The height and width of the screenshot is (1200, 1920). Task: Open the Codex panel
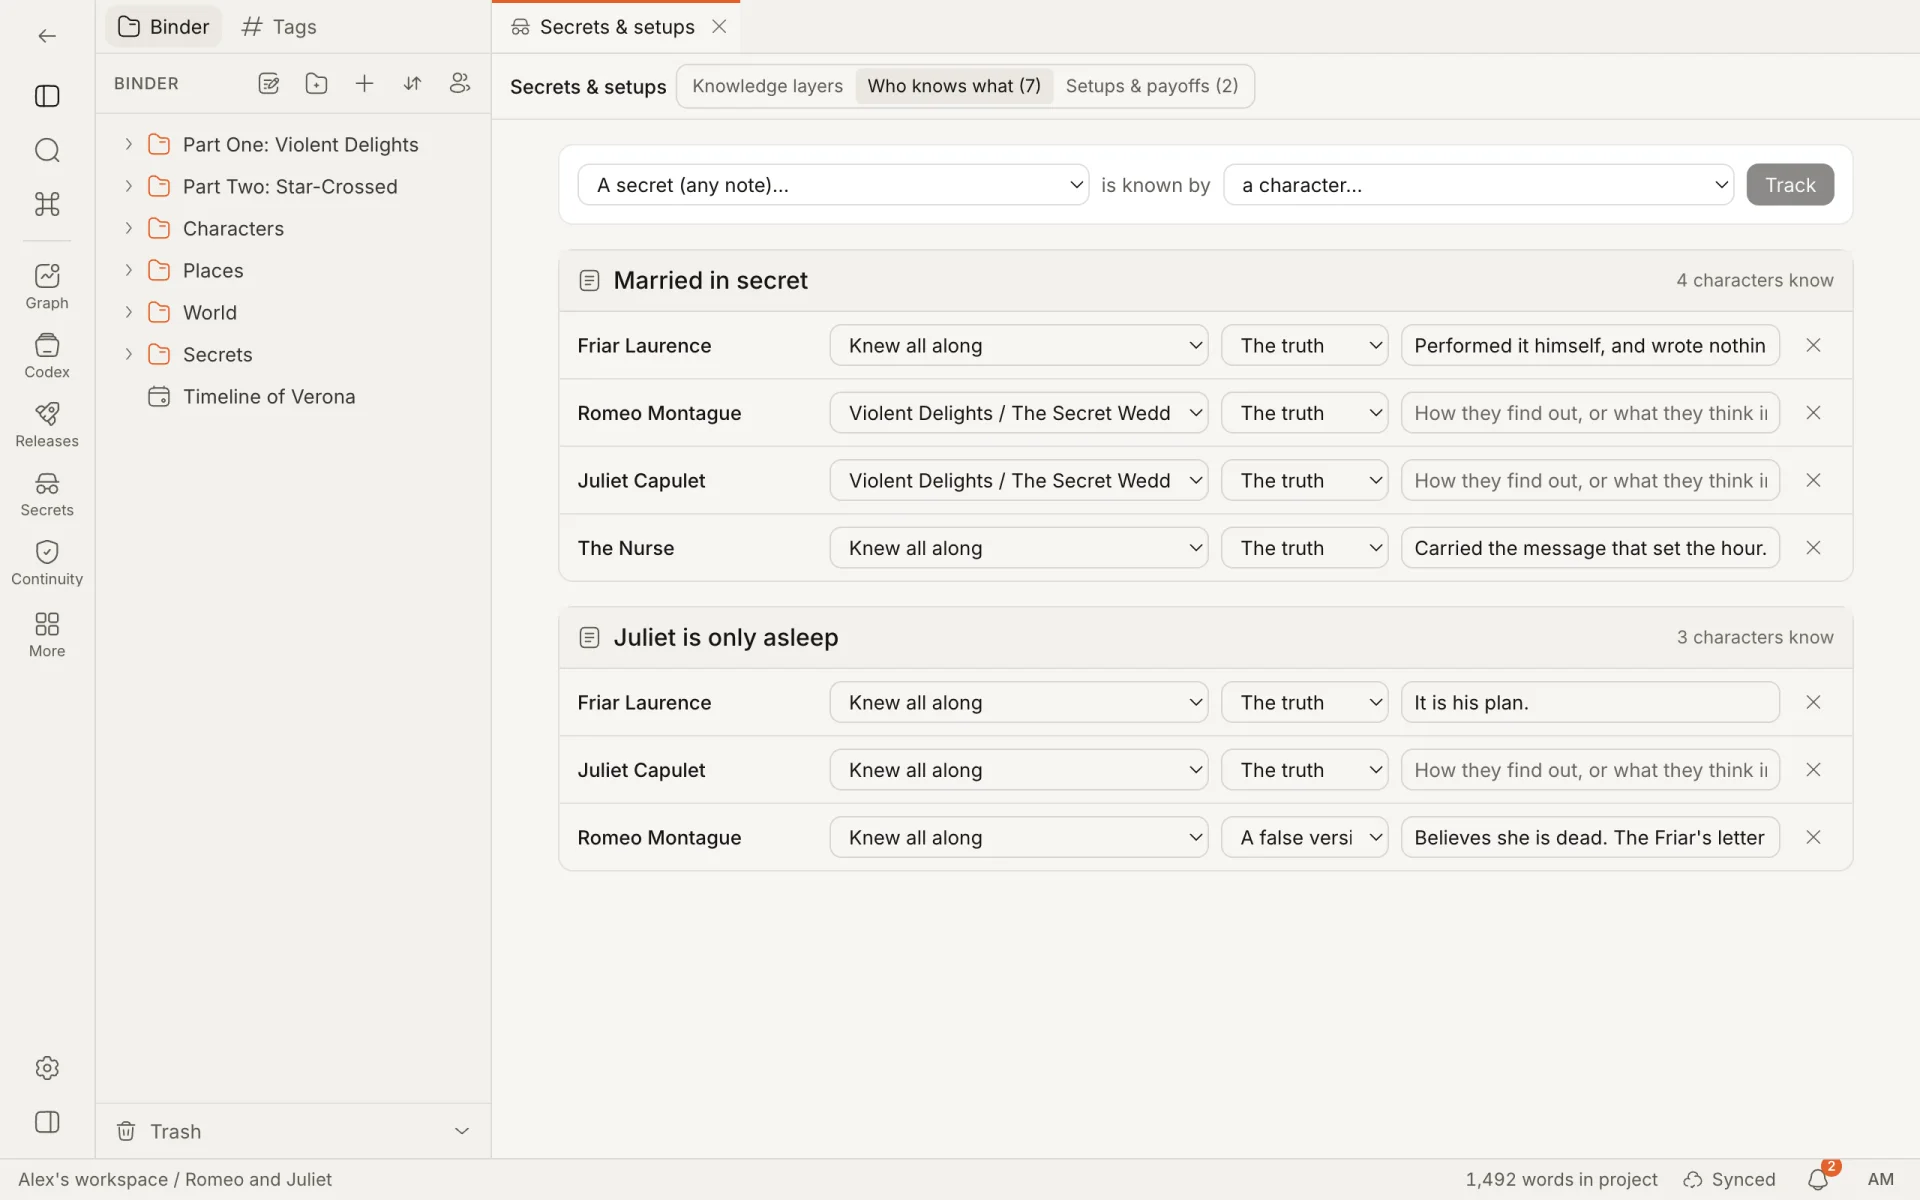pyautogui.click(x=47, y=356)
